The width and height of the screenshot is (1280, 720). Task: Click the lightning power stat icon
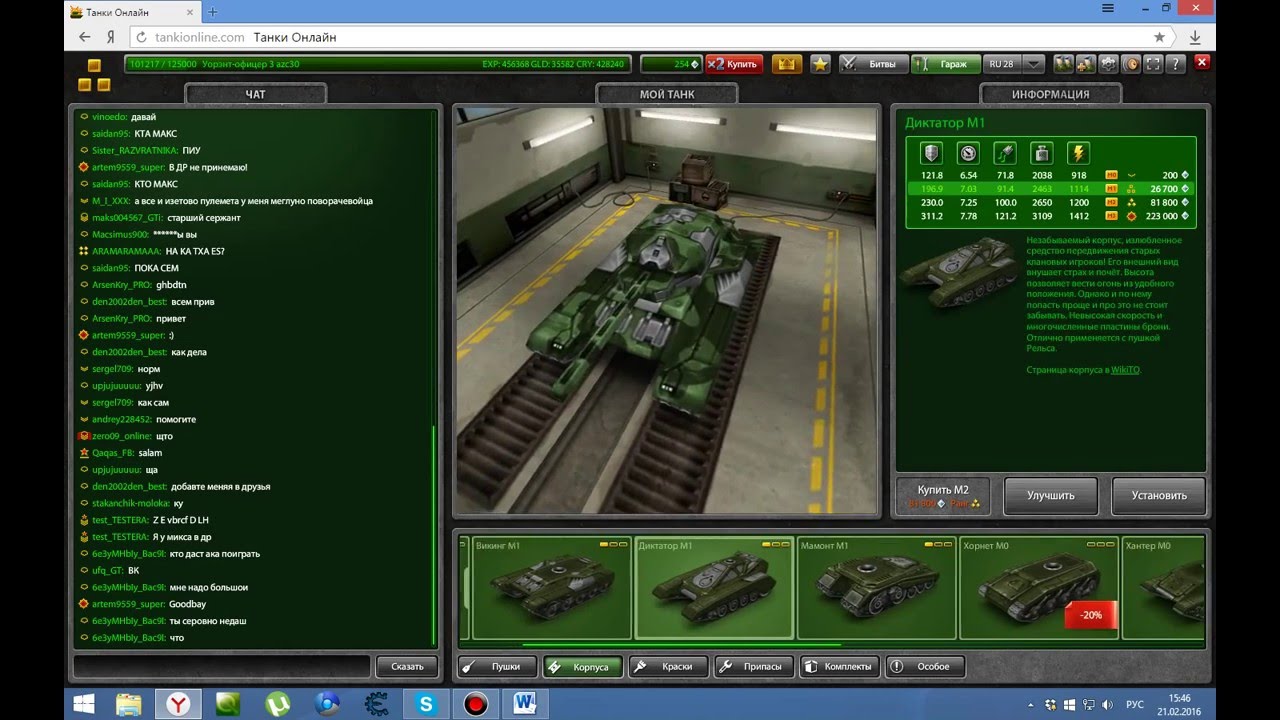tap(1078, 154)
